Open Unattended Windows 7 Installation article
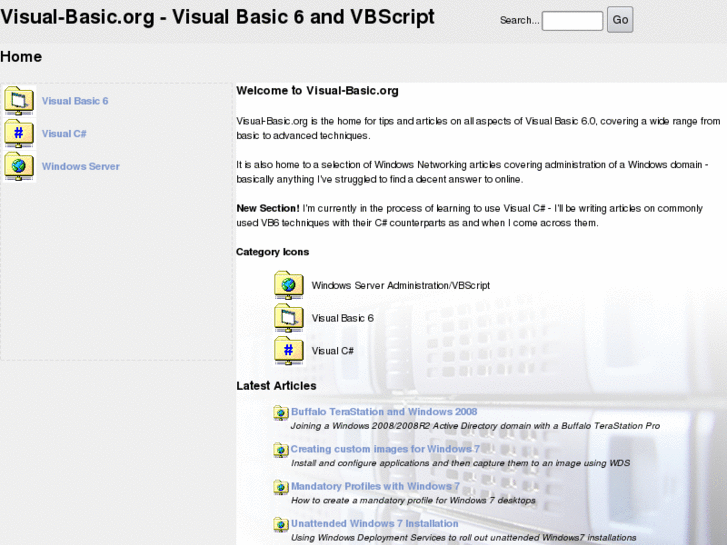 pyautogui.click(x=375, y=524)
